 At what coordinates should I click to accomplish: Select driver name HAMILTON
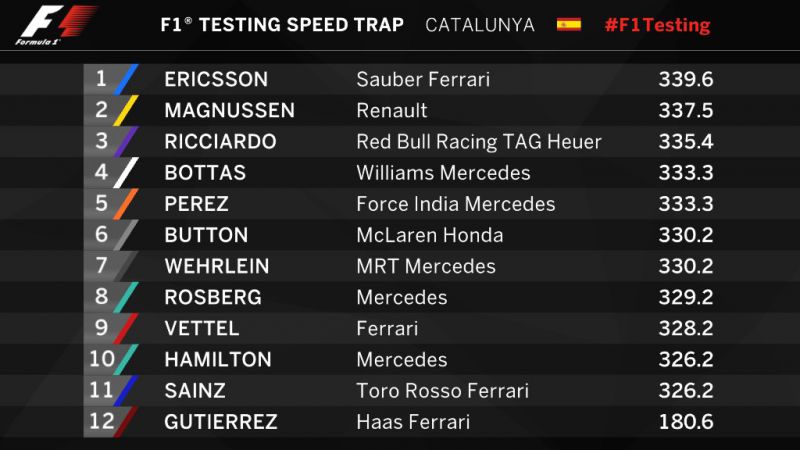pyautogui.click(x=218, y=360)
